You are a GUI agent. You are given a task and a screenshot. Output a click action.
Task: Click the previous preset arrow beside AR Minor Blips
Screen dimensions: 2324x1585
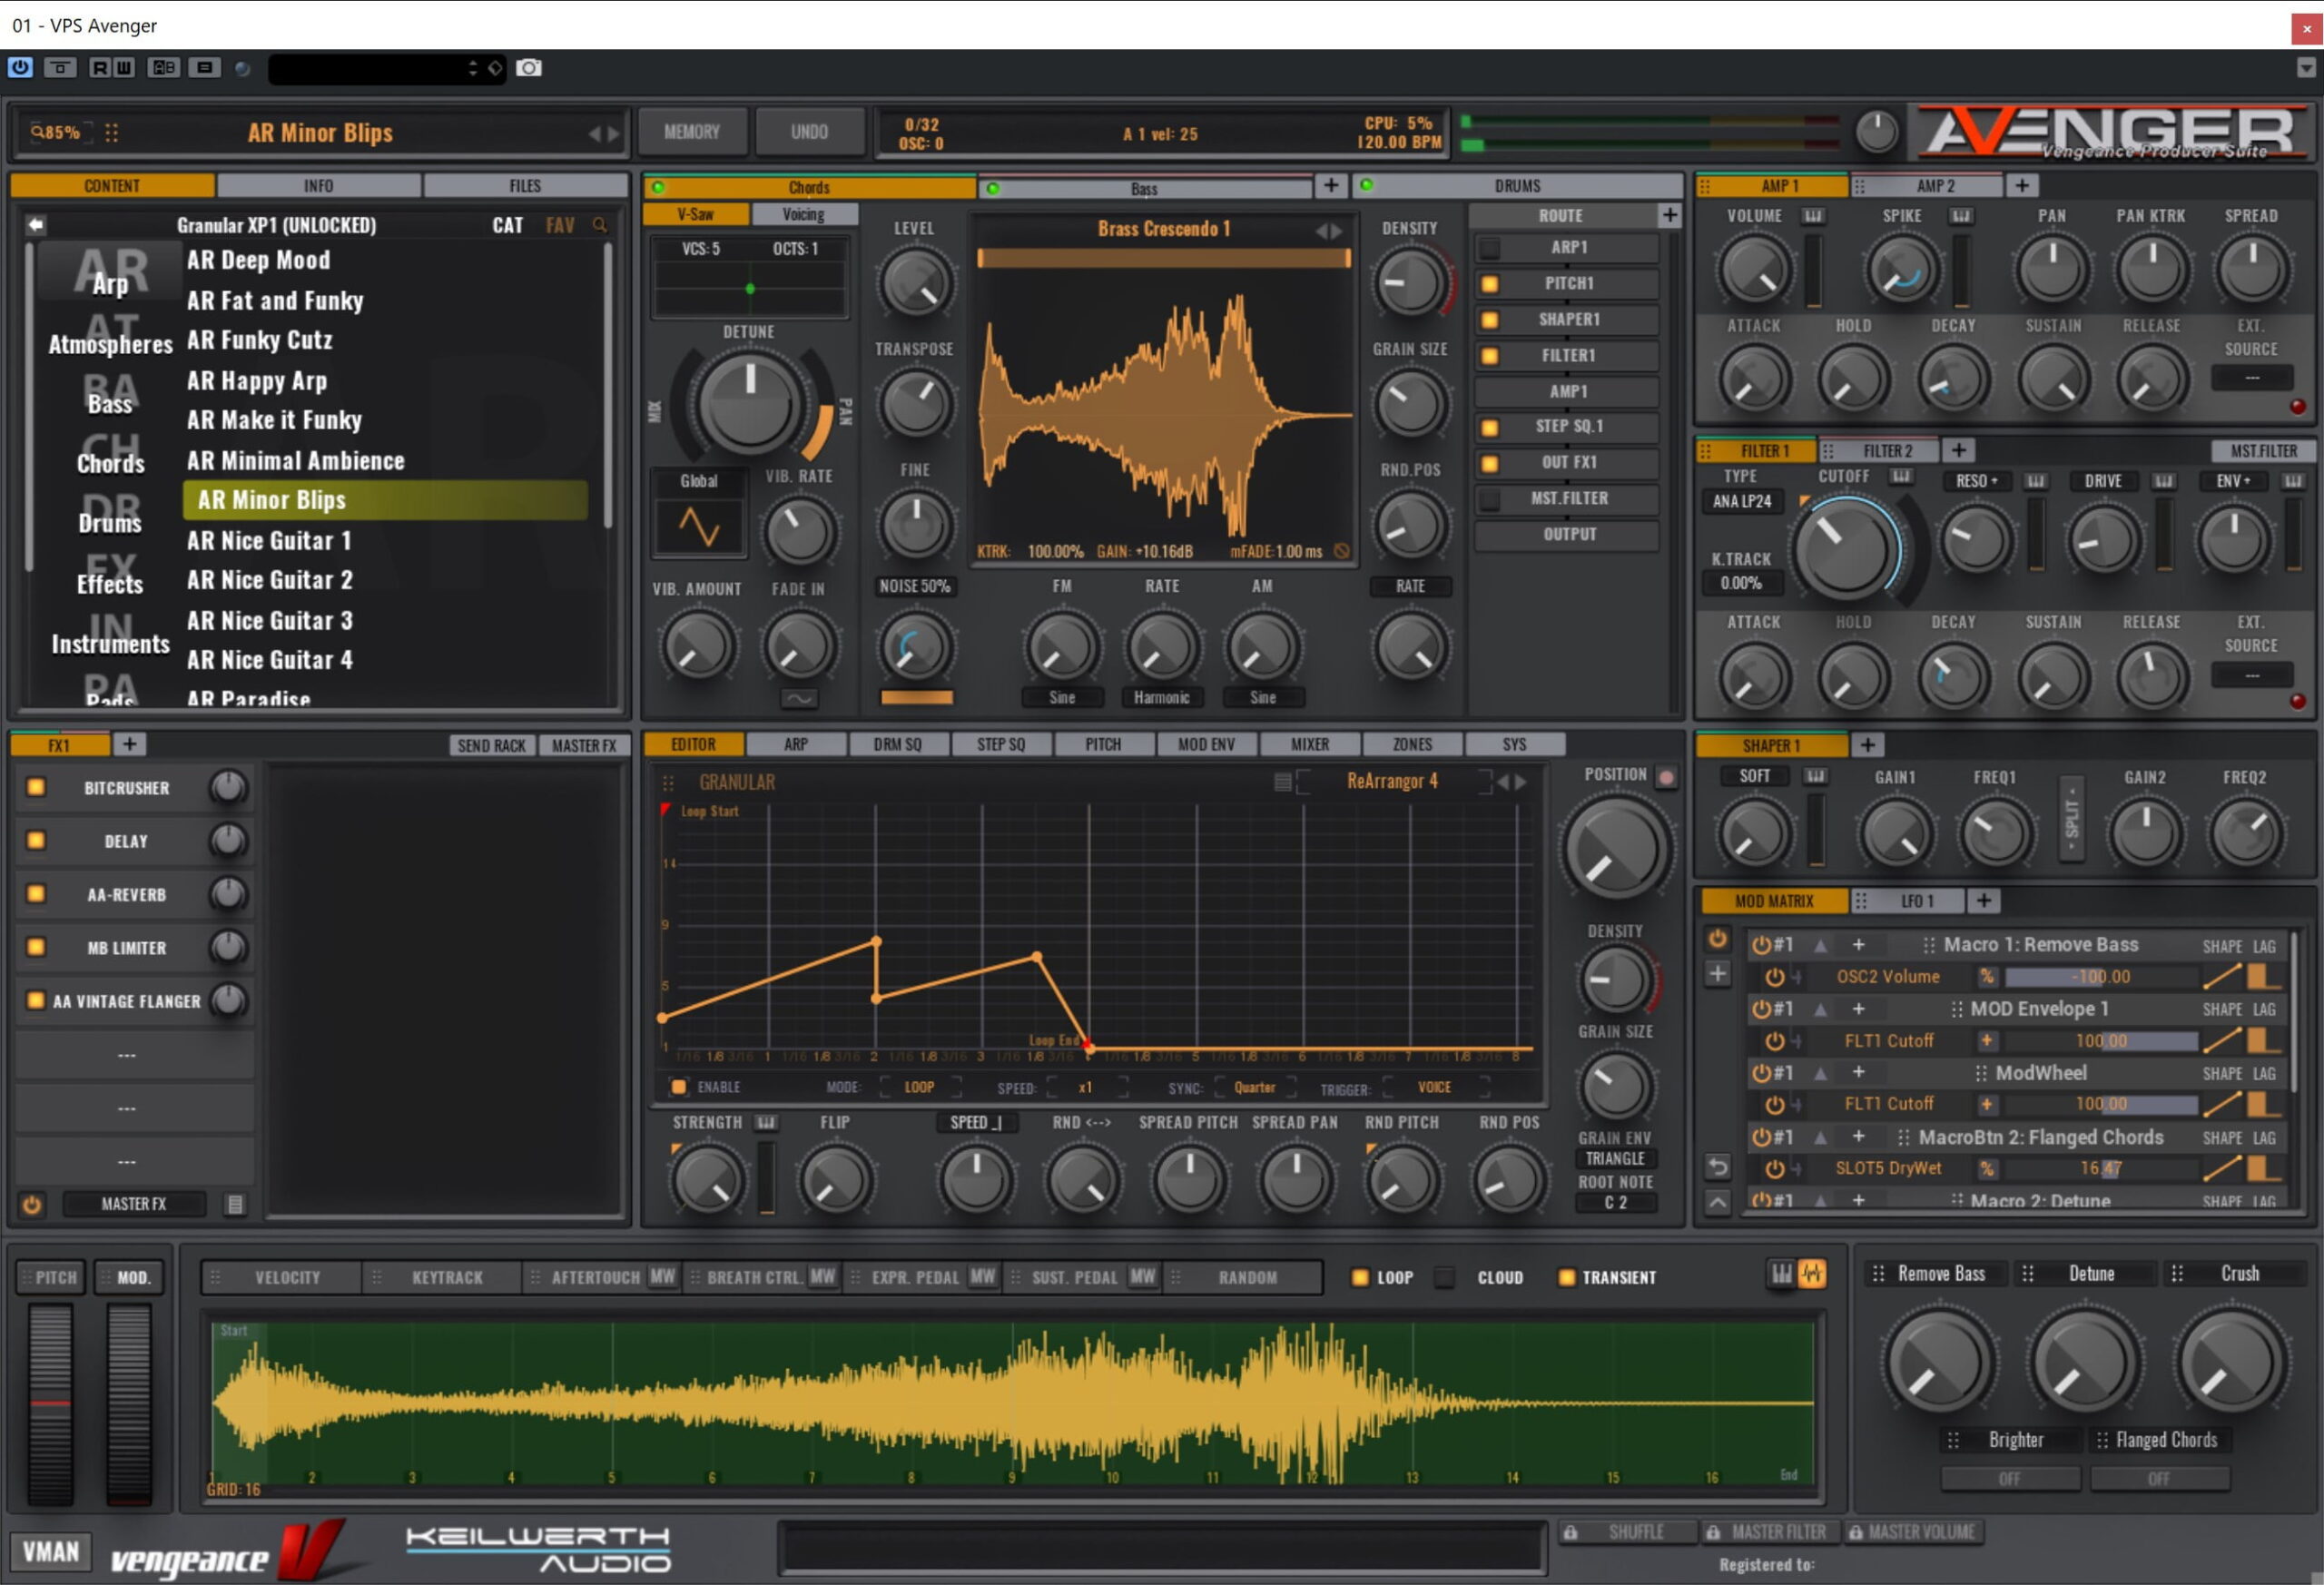pyautogui.click(x=595, y=133)
